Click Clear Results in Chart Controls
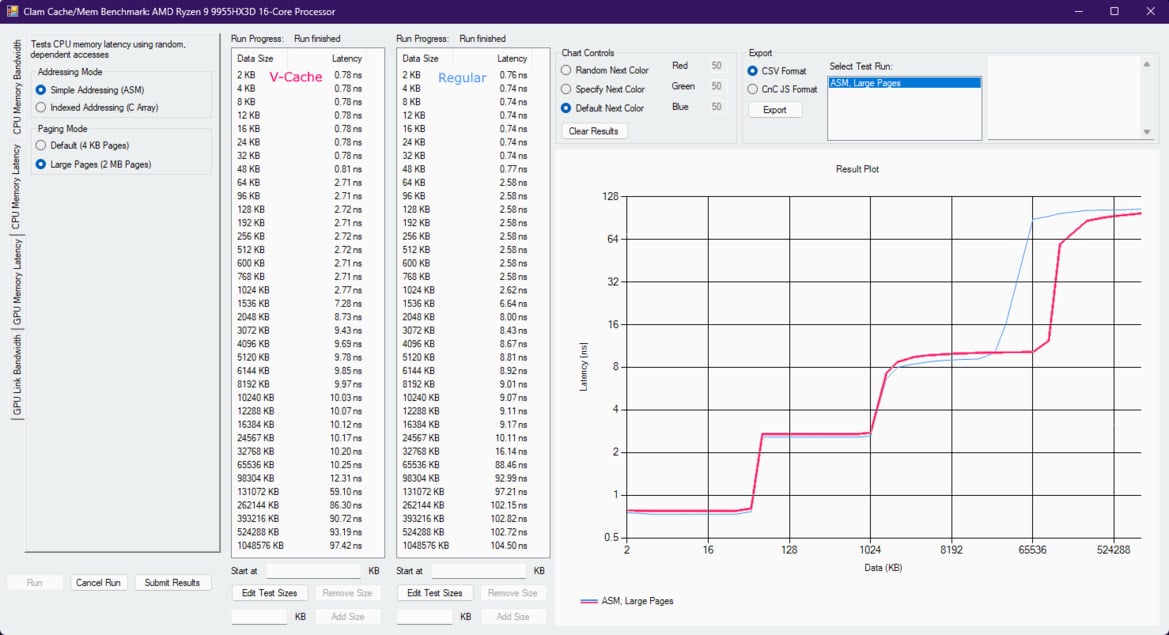 [x=593, y=131]
